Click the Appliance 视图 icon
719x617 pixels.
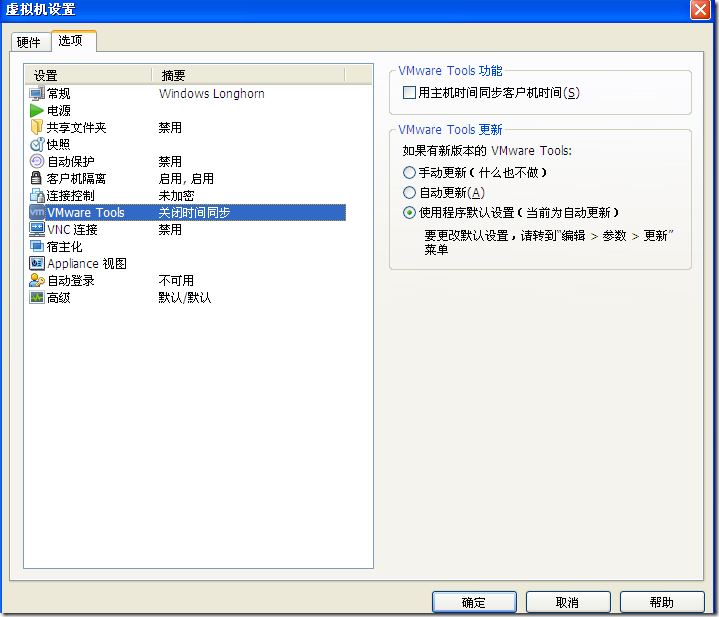pyautogui.click(x=37, y=264)
